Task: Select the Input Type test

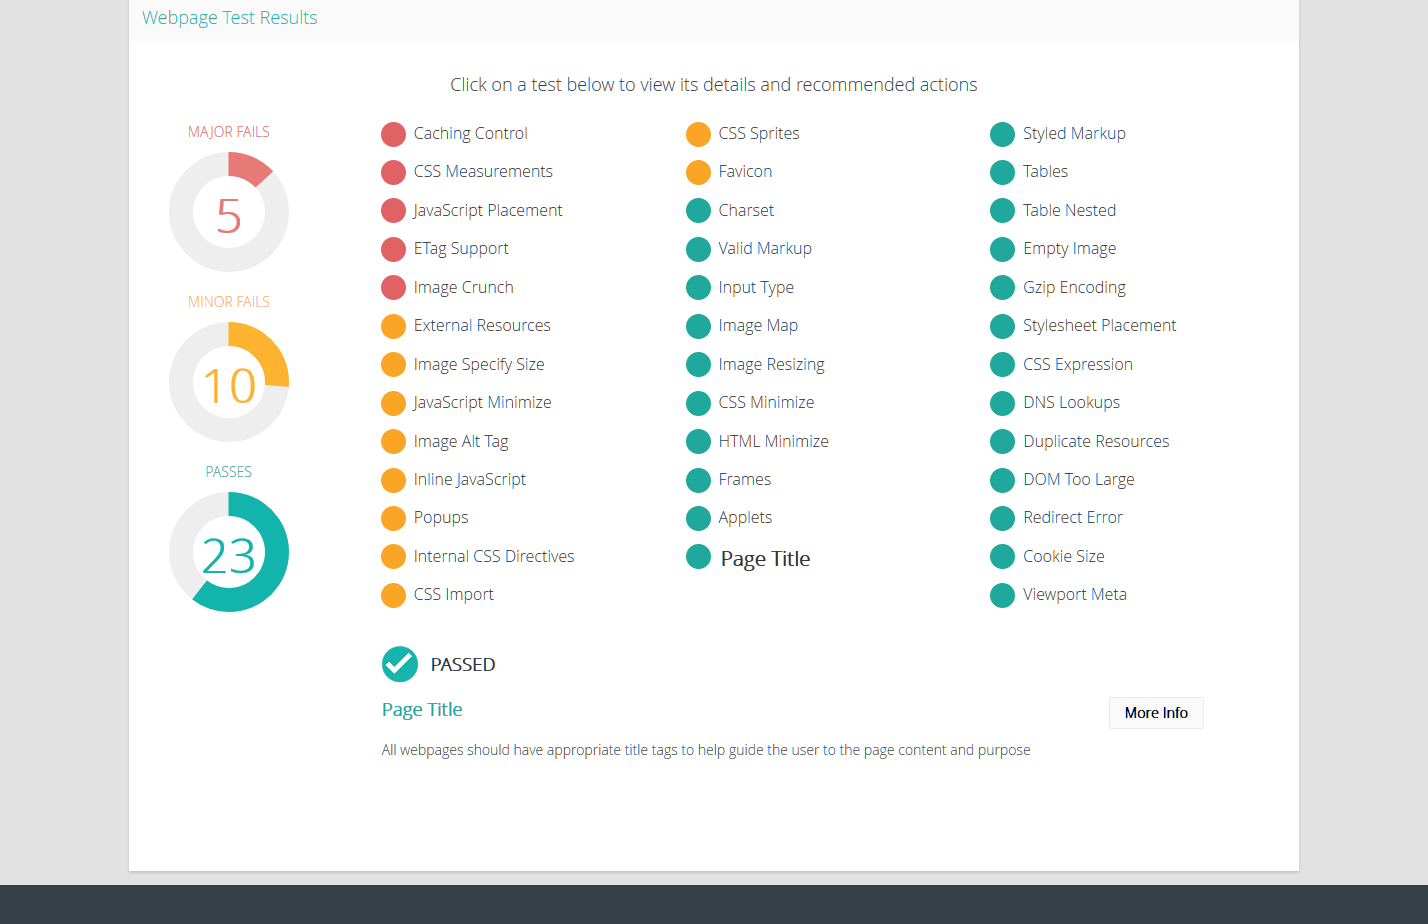Action: [756, 288]
